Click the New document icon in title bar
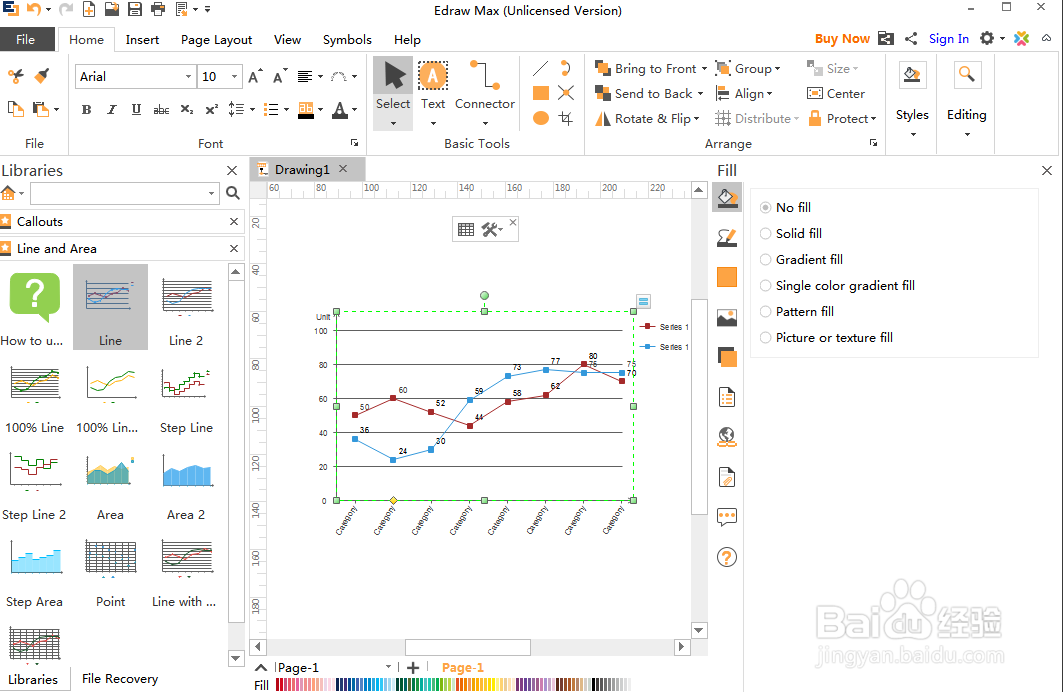Image resolution: width=1063 pixels, height=692 pixels. tap(89, 9)
